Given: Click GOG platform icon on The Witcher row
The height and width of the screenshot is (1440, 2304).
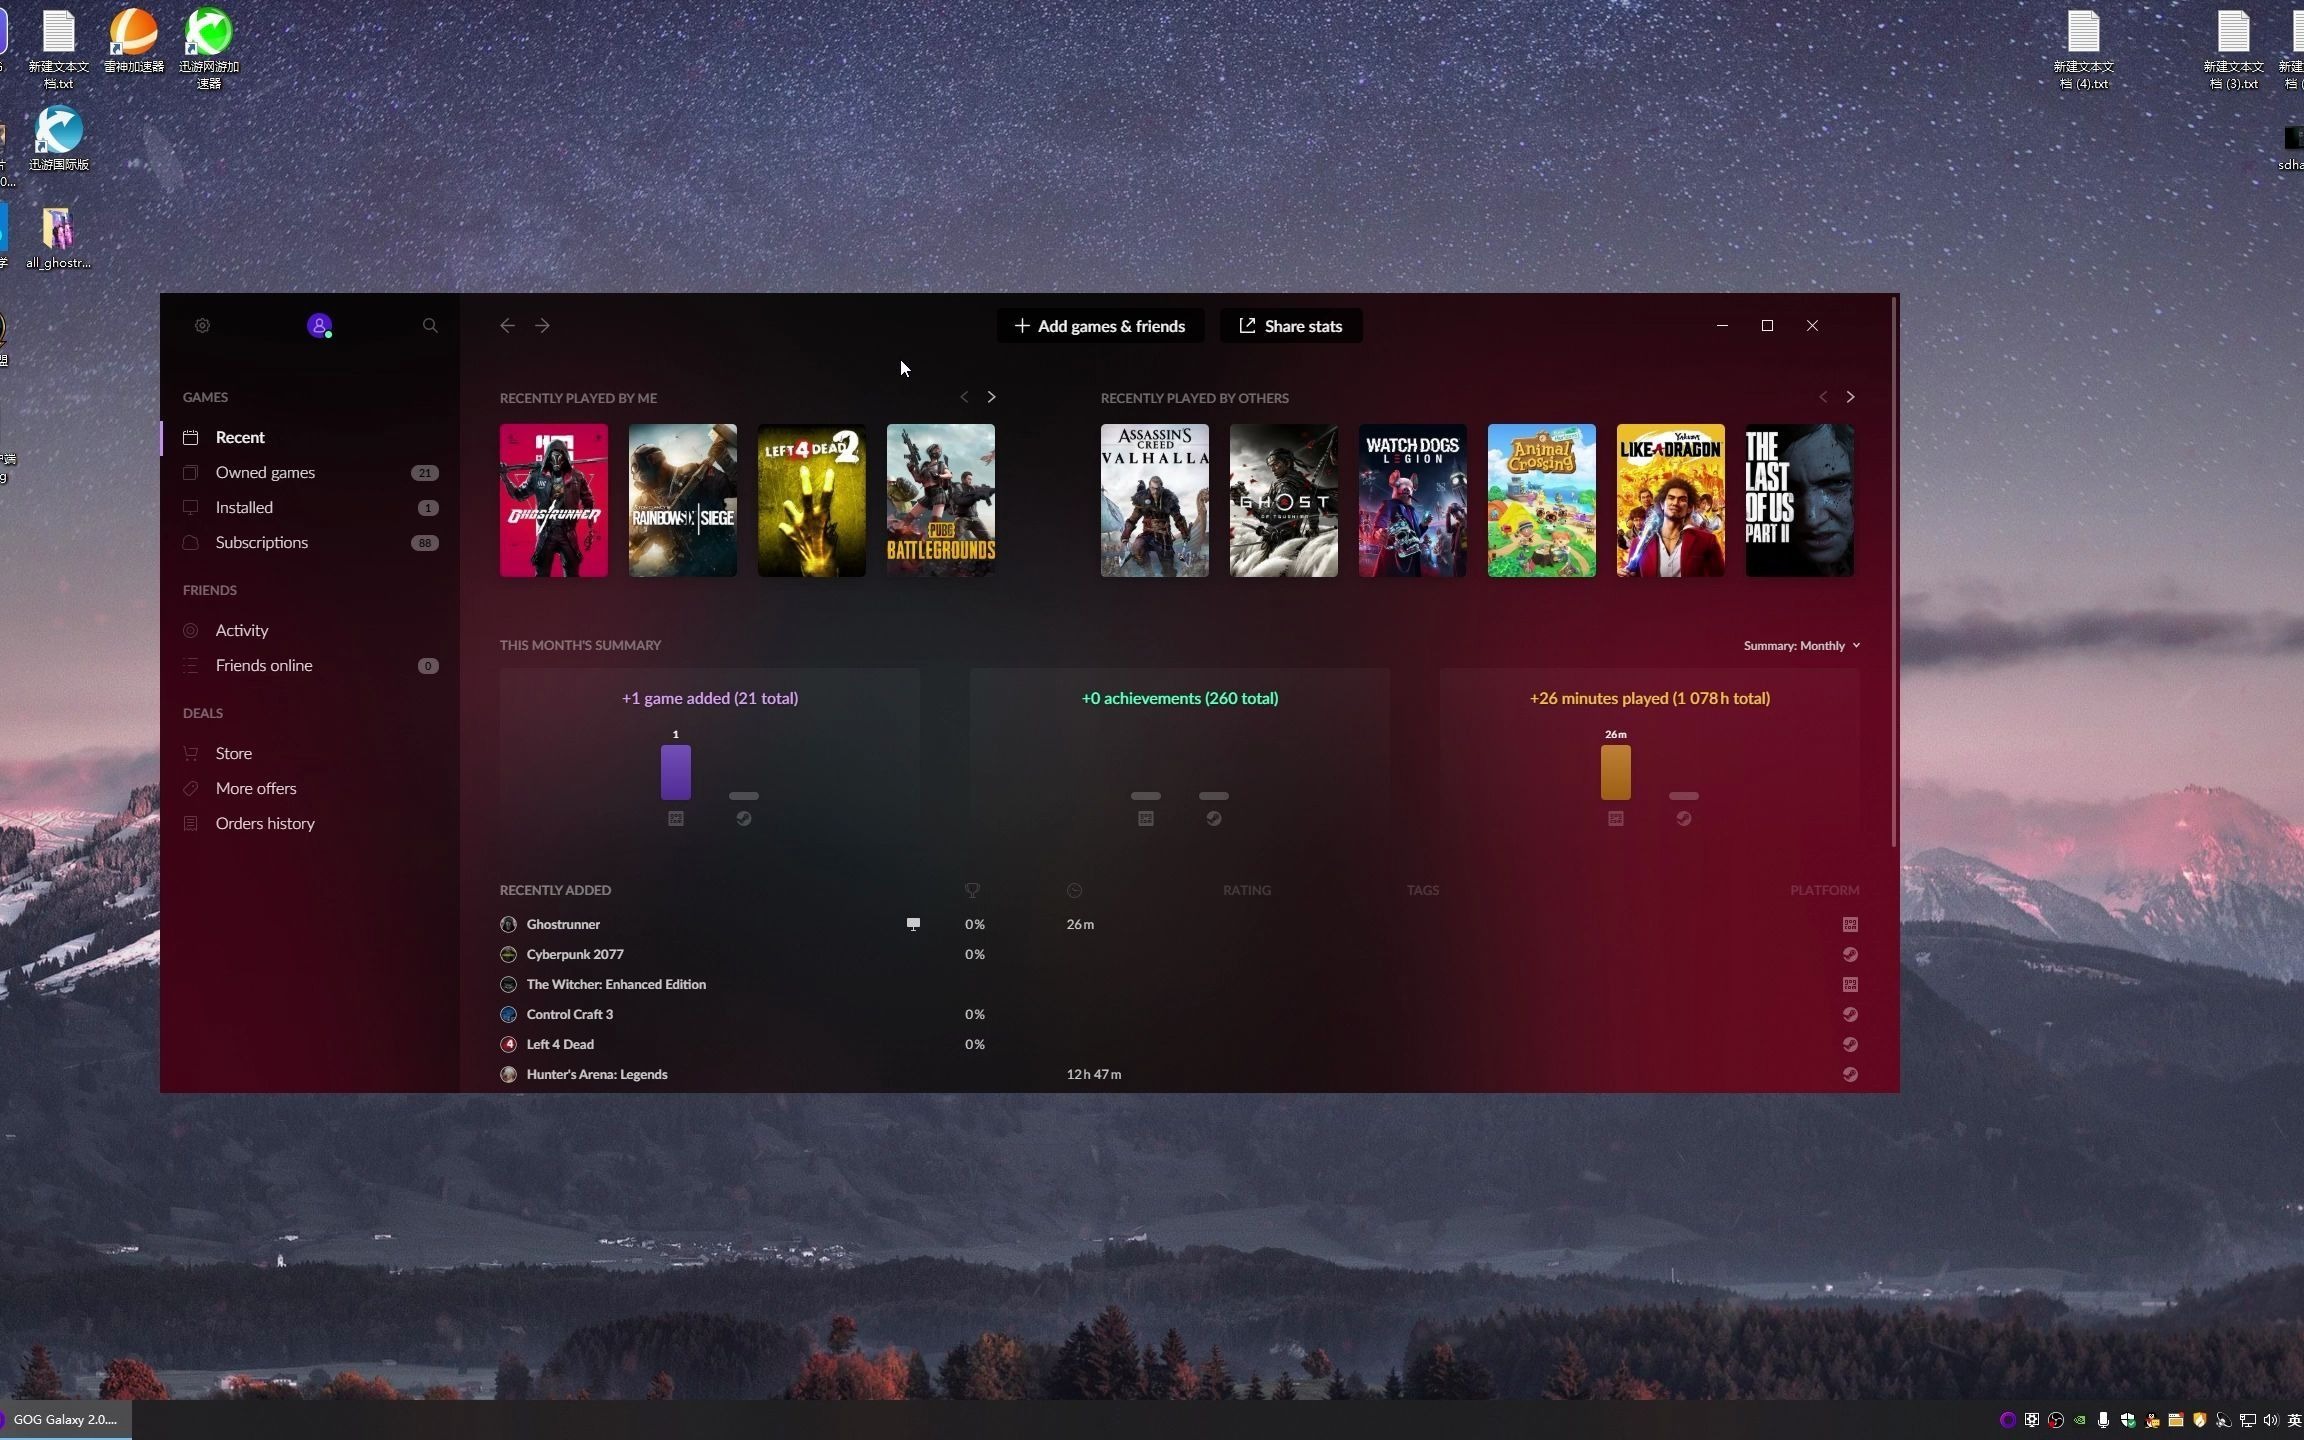Looking at the screenshot, I should click(x=1850, y=984).
